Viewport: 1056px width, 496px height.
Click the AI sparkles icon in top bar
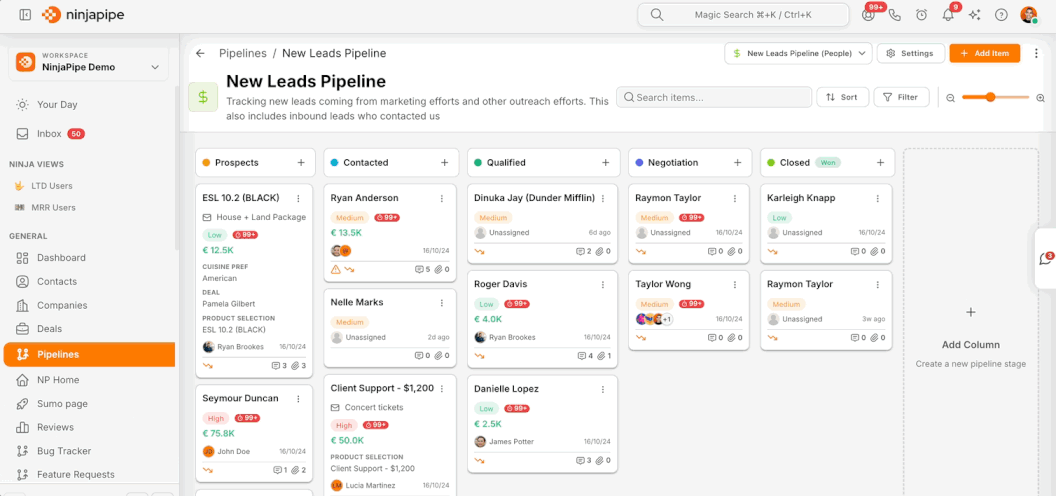coord(975,15)
